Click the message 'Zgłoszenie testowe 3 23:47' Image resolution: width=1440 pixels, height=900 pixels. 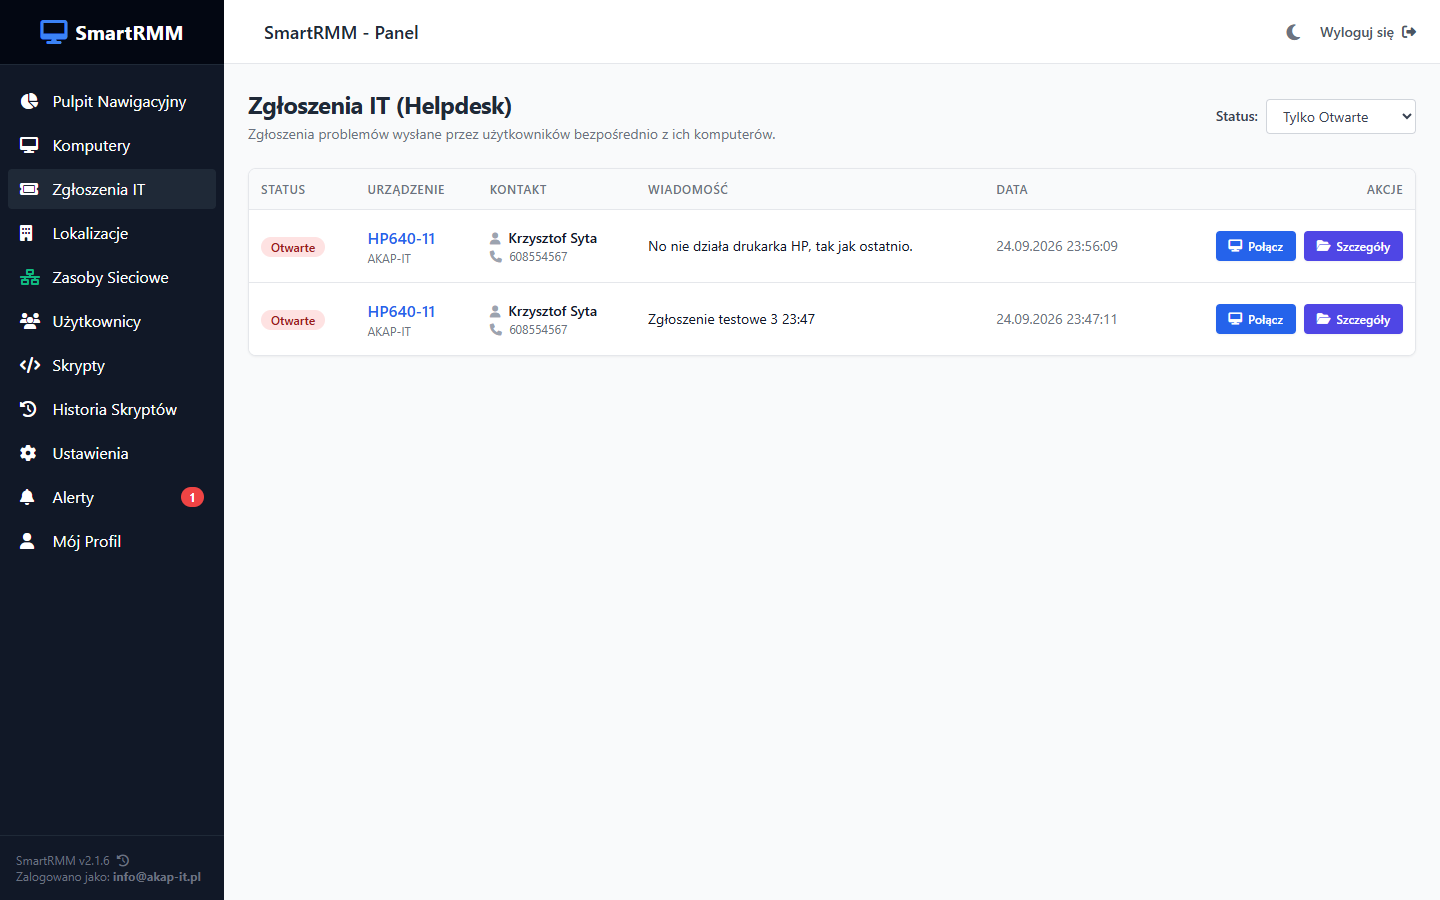coord(731,319)
